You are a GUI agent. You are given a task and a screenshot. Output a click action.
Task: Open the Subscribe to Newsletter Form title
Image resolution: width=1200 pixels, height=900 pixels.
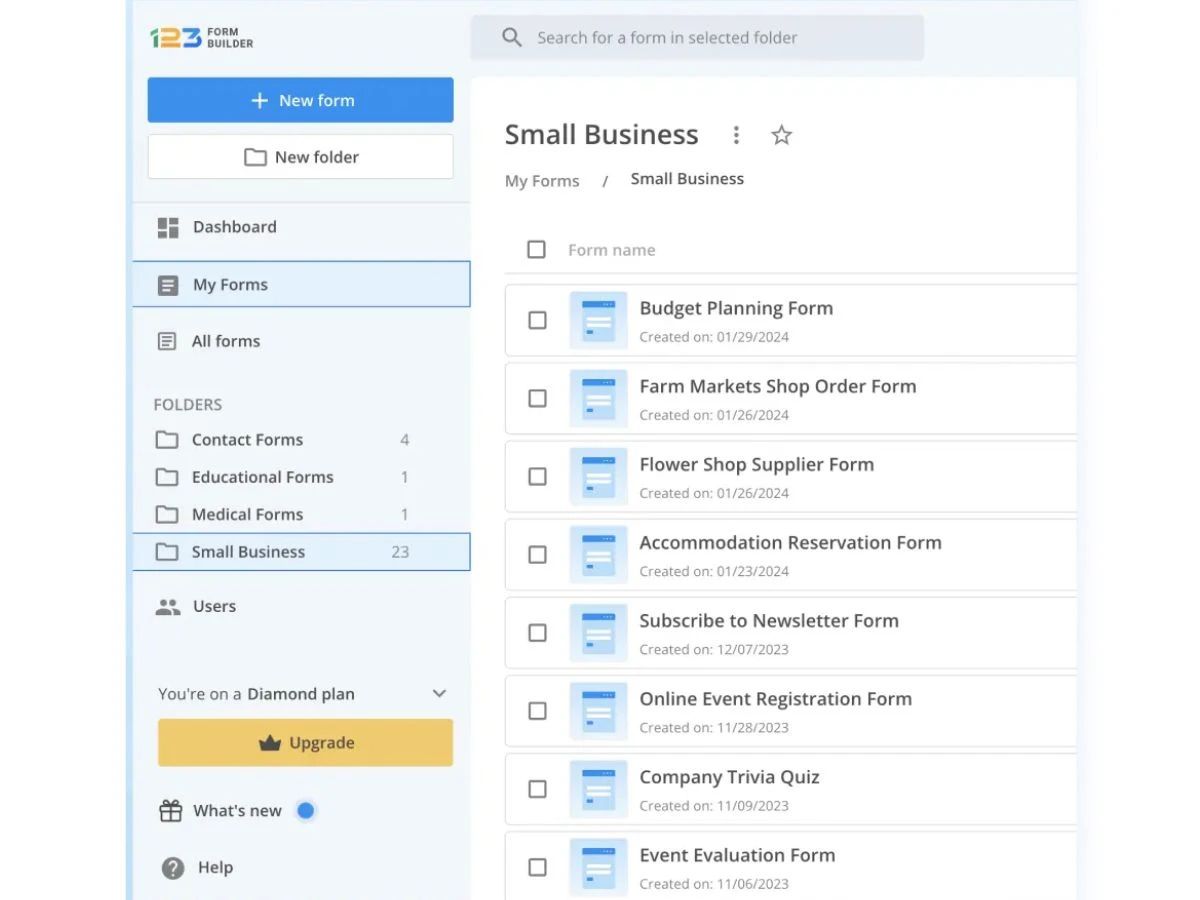pos(769,621)
